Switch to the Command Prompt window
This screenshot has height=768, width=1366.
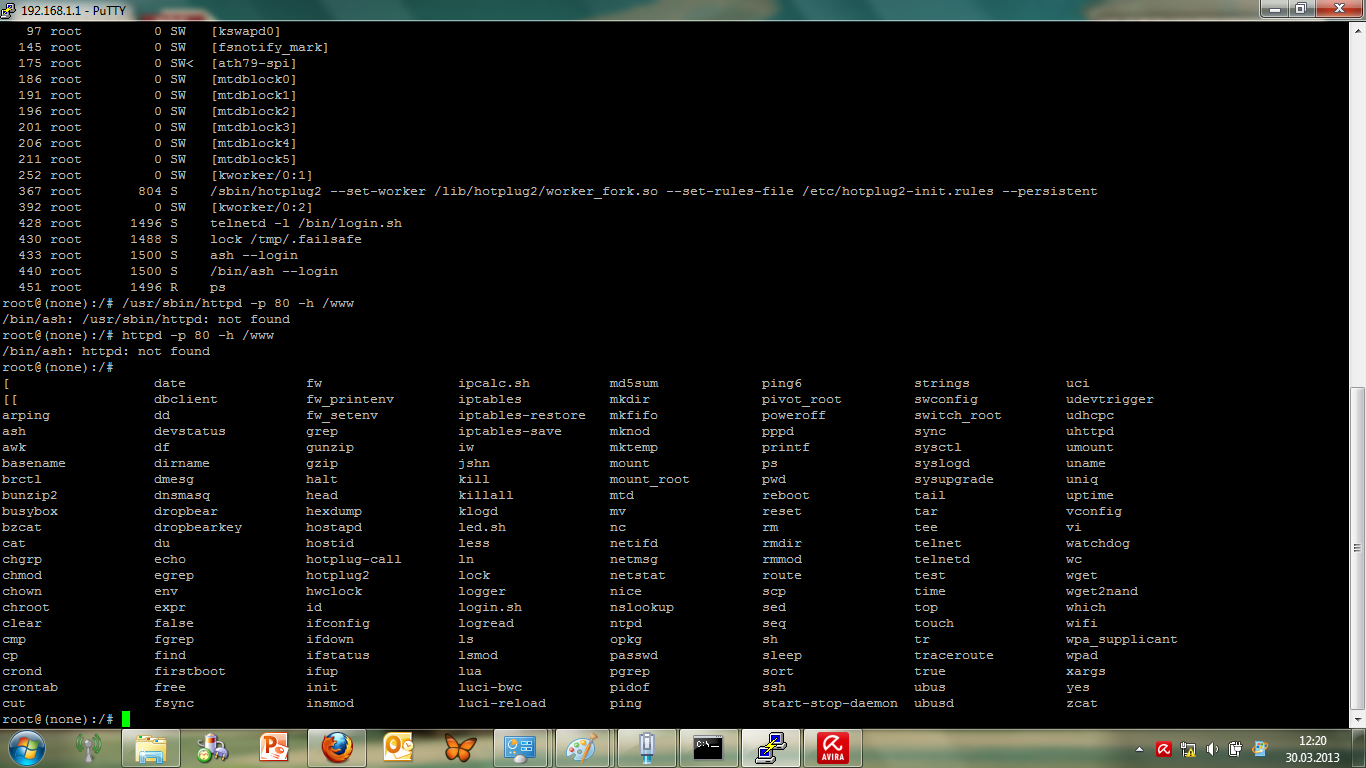click(x=708, y=748)
